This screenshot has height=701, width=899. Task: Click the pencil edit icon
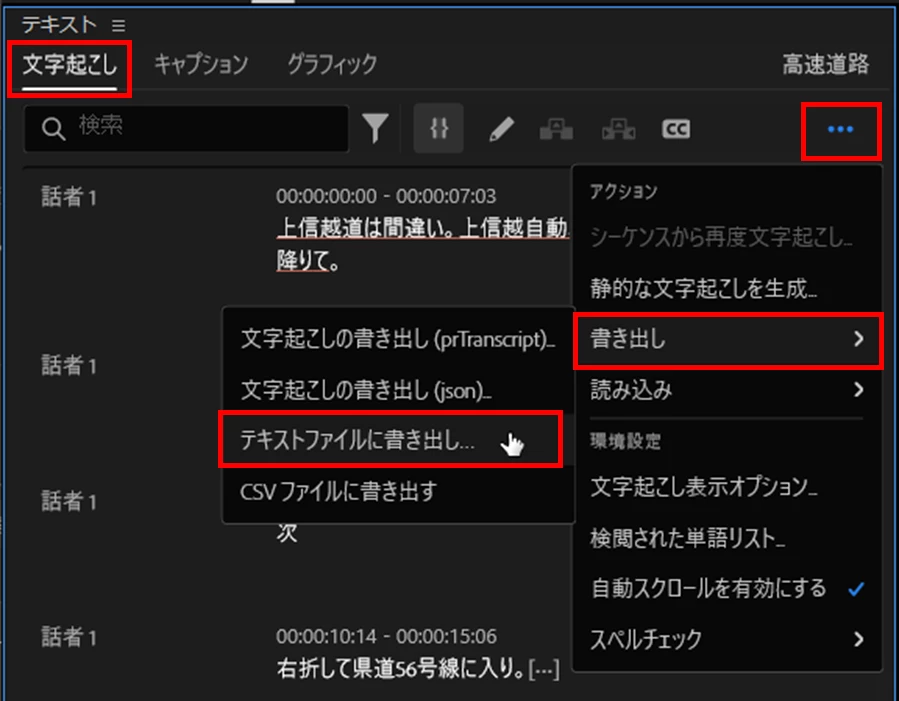point(501,128)
